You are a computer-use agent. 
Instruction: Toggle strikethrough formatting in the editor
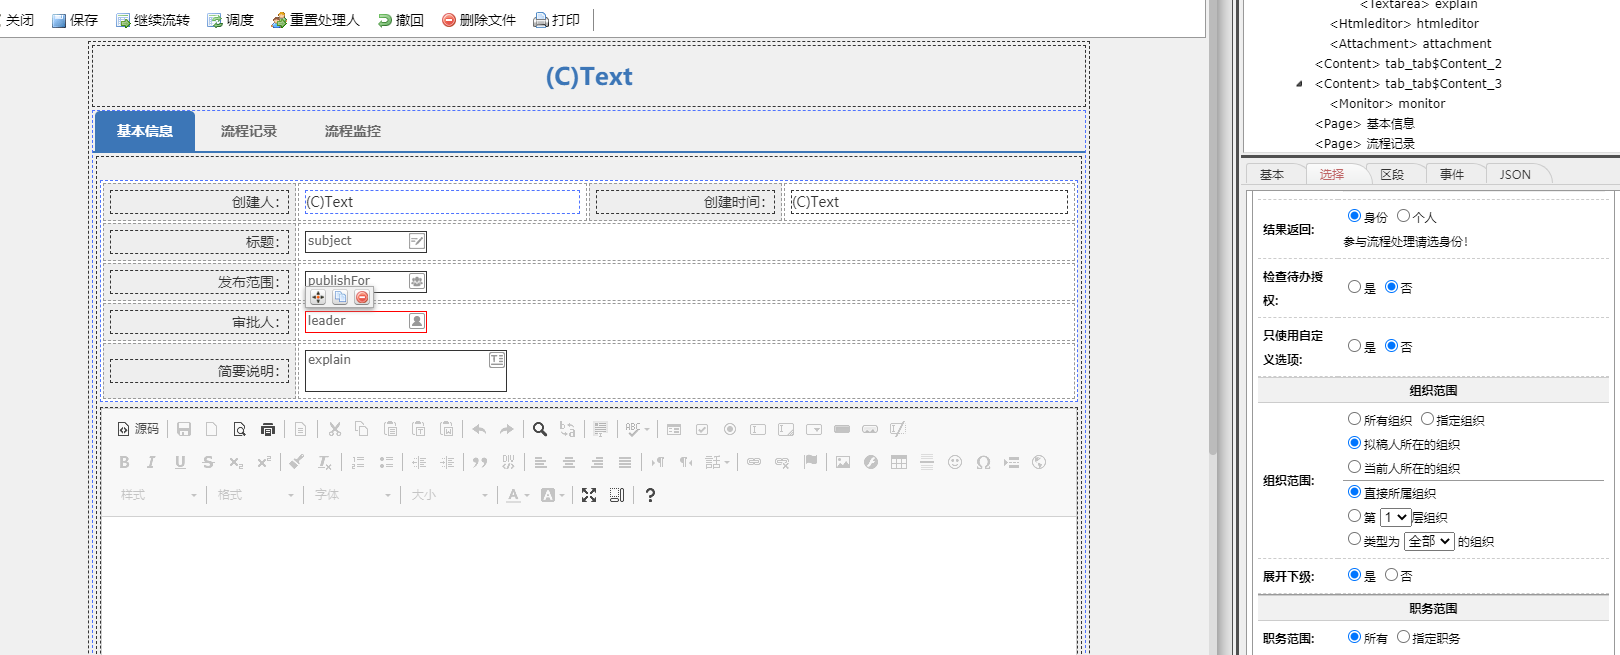[208, 462]
